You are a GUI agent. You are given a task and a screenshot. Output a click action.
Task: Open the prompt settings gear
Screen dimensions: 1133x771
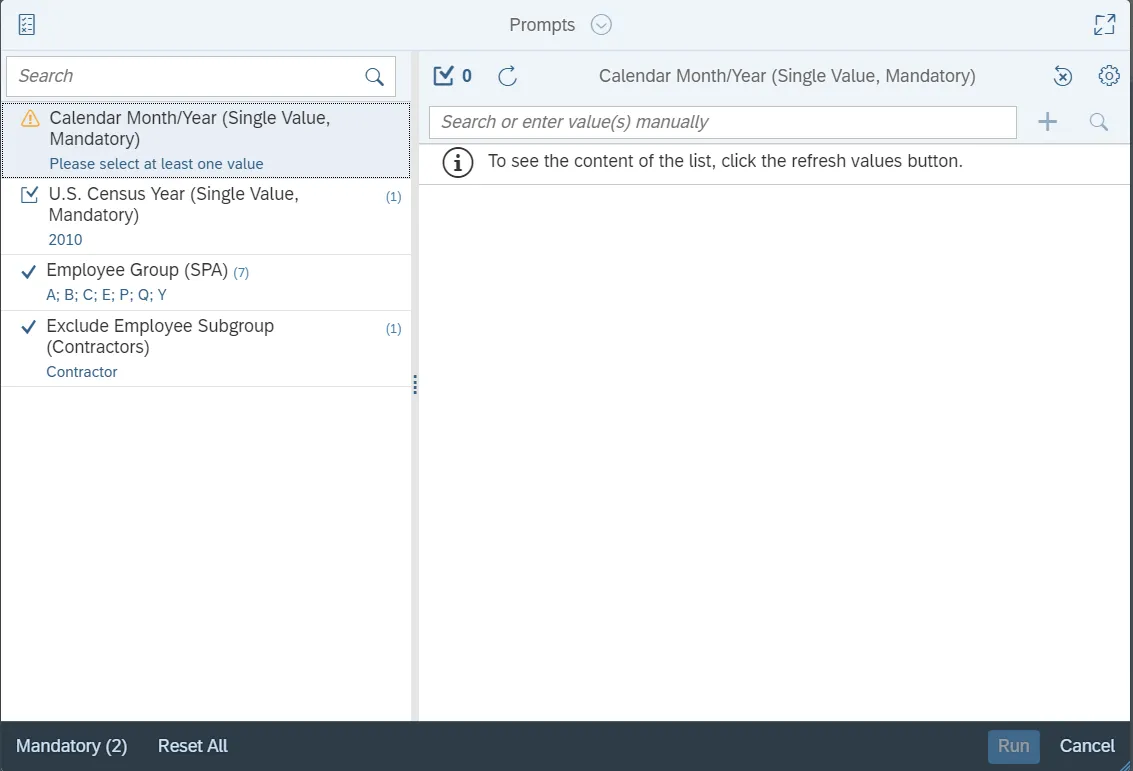pos(1108,76)
